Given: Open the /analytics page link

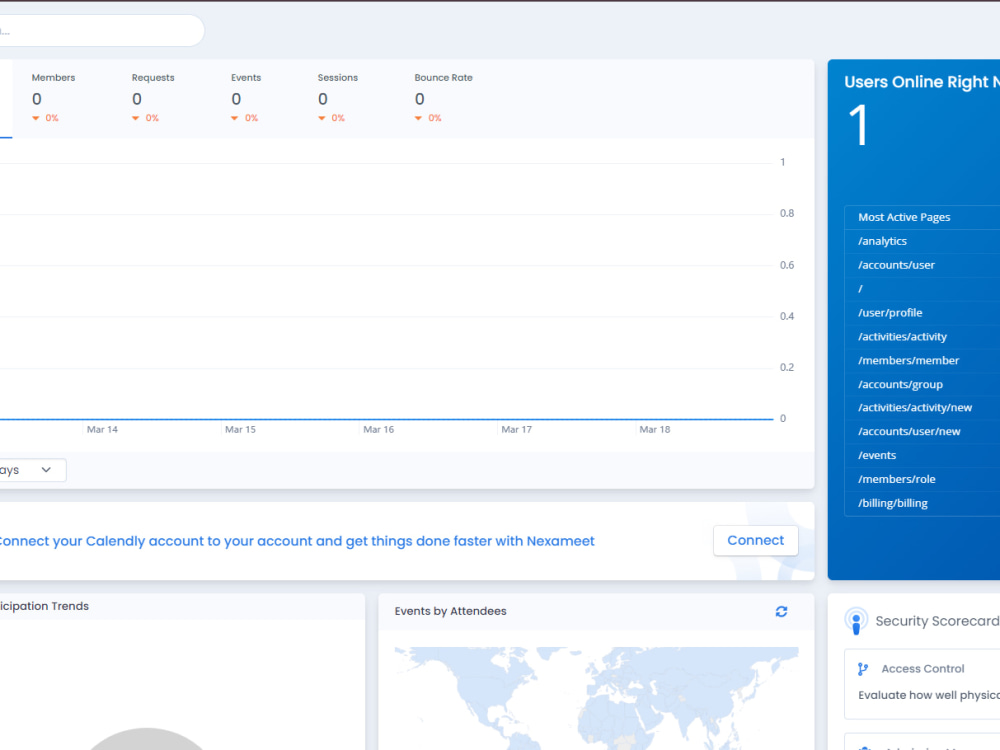Looking at the screenshot, I should (x=881, y=241).
